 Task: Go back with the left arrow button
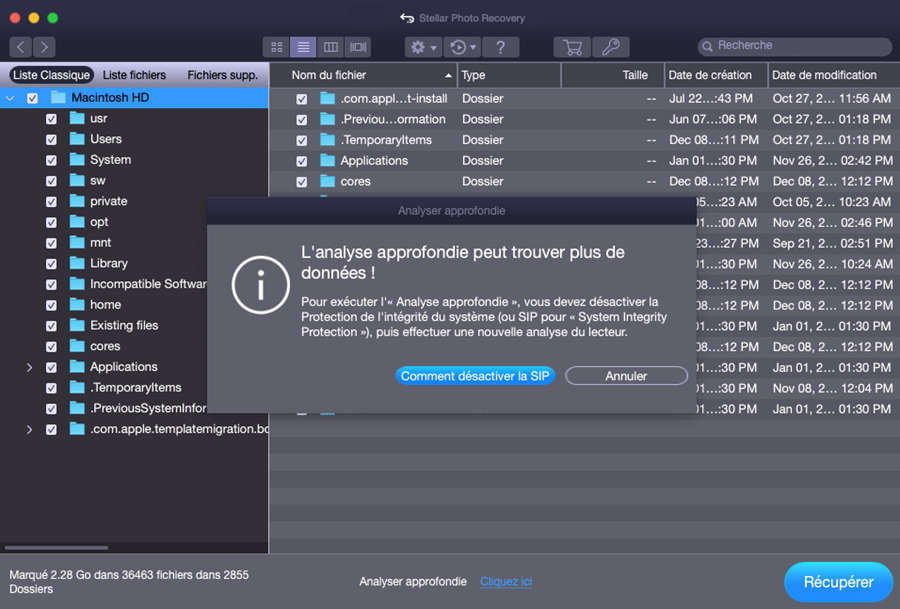pos(21,47)
